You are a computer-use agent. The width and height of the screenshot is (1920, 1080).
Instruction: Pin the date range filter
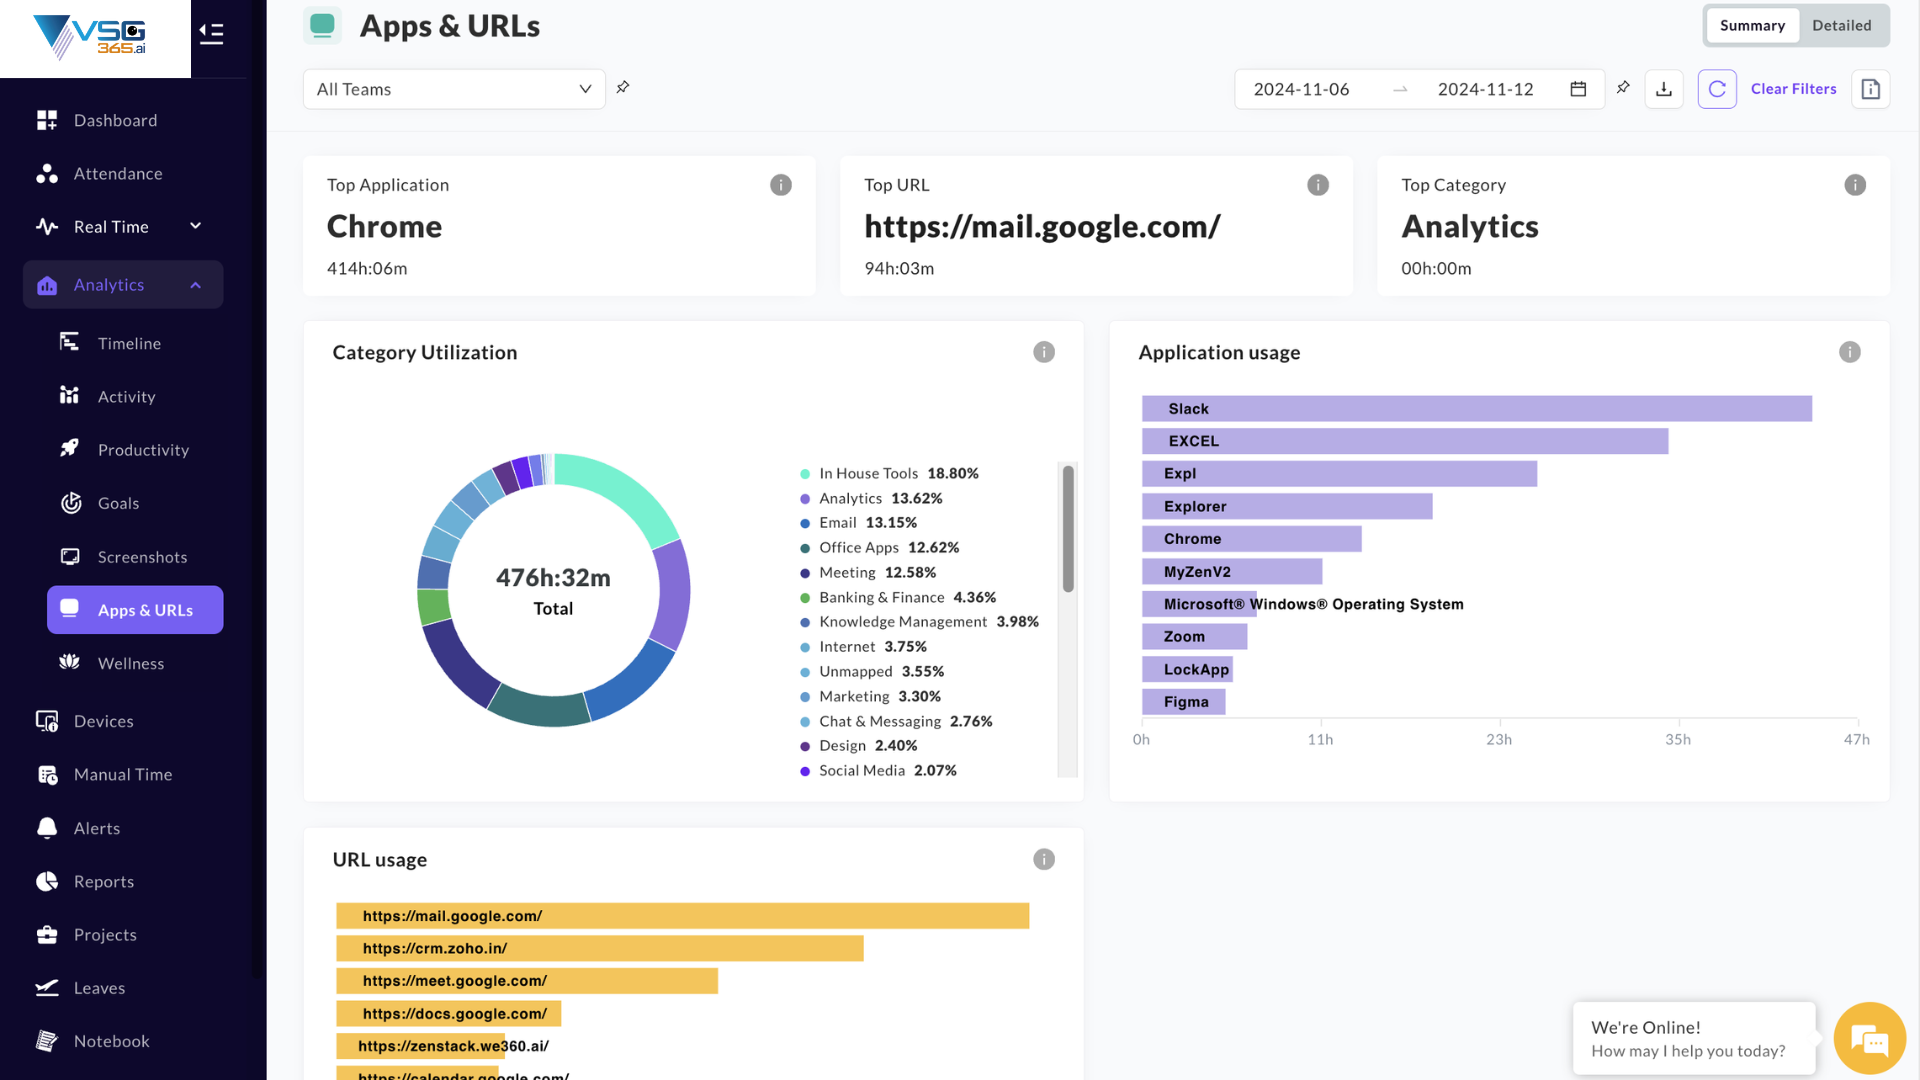(1623, 88)
